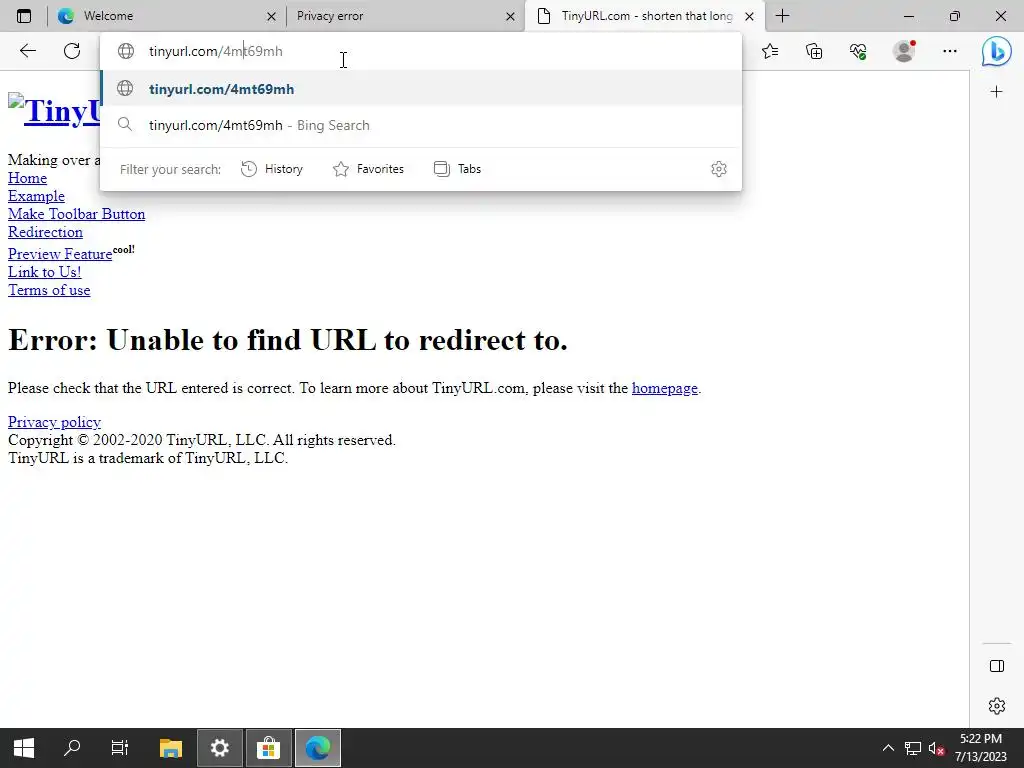Open Microsoft Store from the taskbar
The height and width of the screenshot is (768, 1024).
coord(268,748)
